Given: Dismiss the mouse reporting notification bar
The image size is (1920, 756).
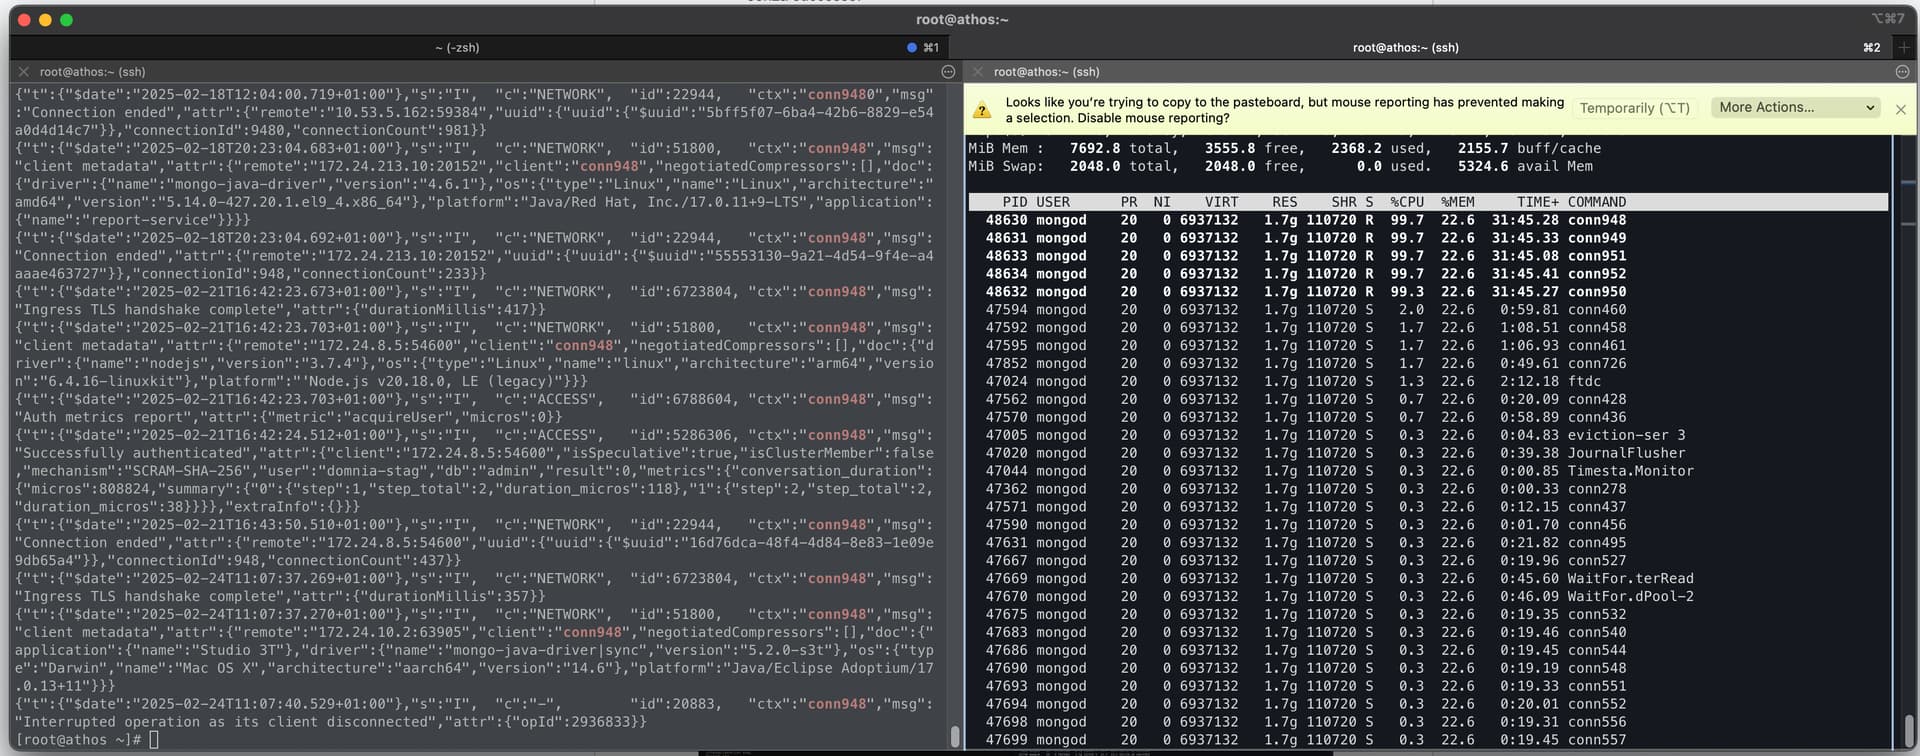Looking at the screenshot, I should (x=1900, y=109).
